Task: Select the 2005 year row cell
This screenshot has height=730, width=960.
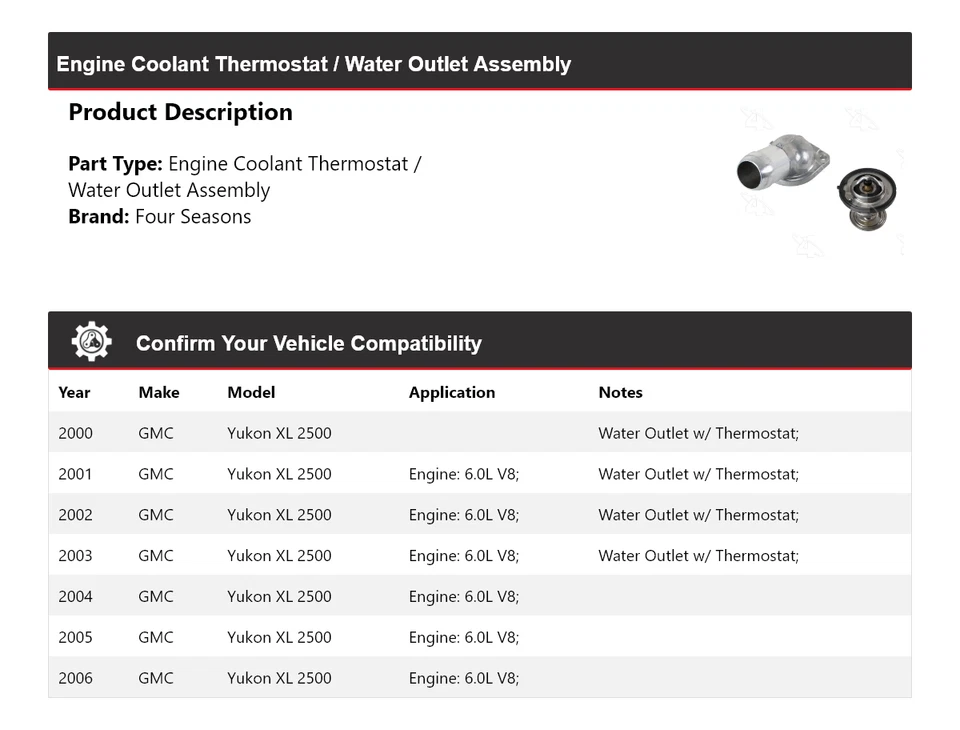Action: pos(75,637)
